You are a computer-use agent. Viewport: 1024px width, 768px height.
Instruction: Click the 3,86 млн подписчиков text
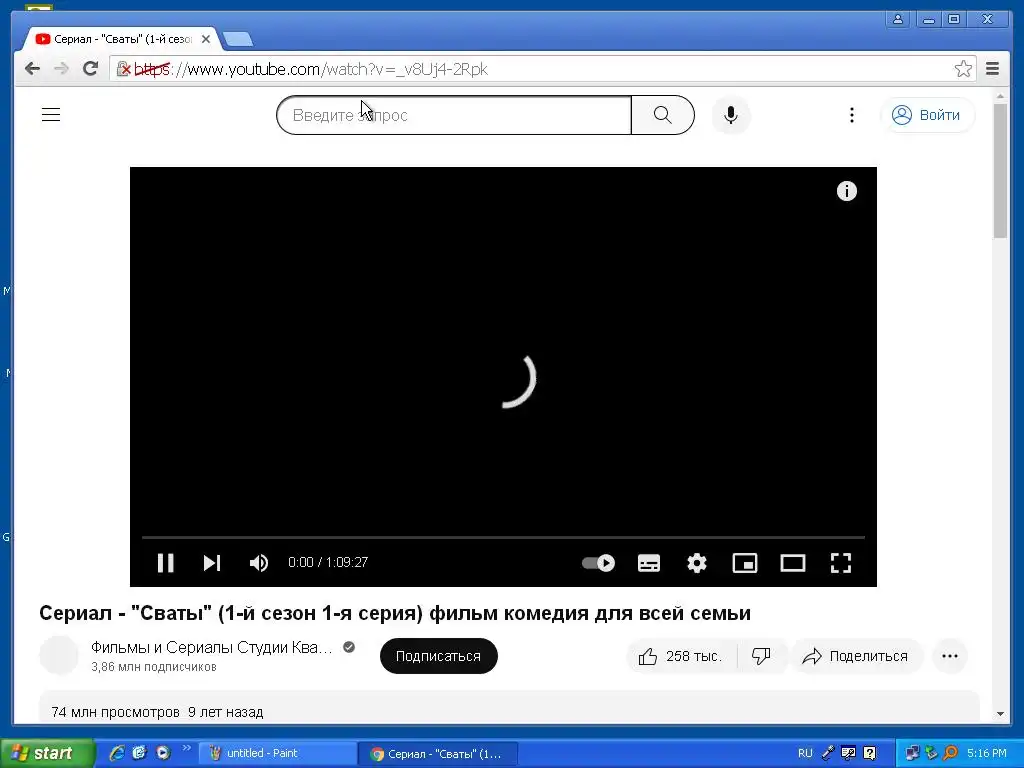pyautogui.click(x=153, y=667)
